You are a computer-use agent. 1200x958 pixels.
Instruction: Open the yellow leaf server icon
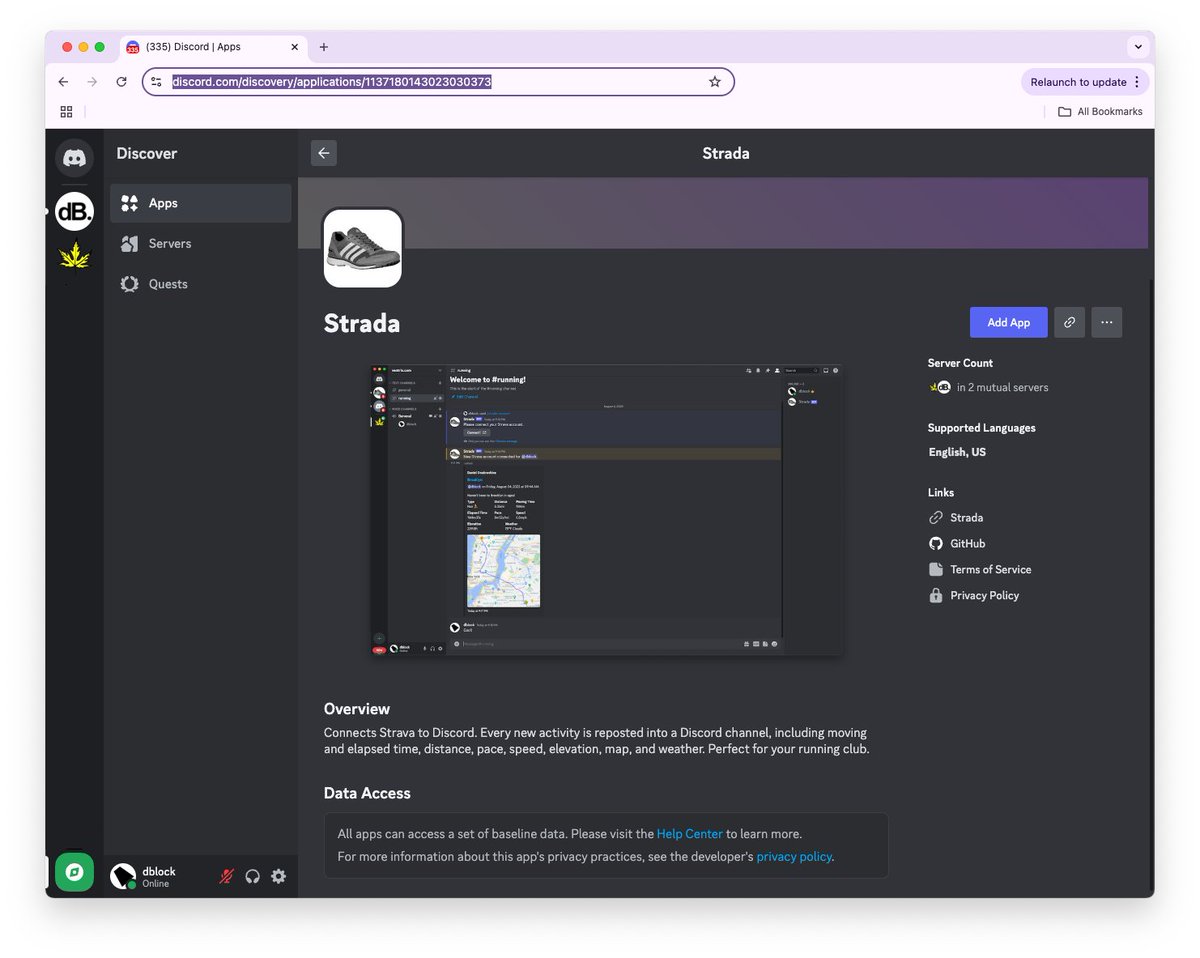click(74, 257)
